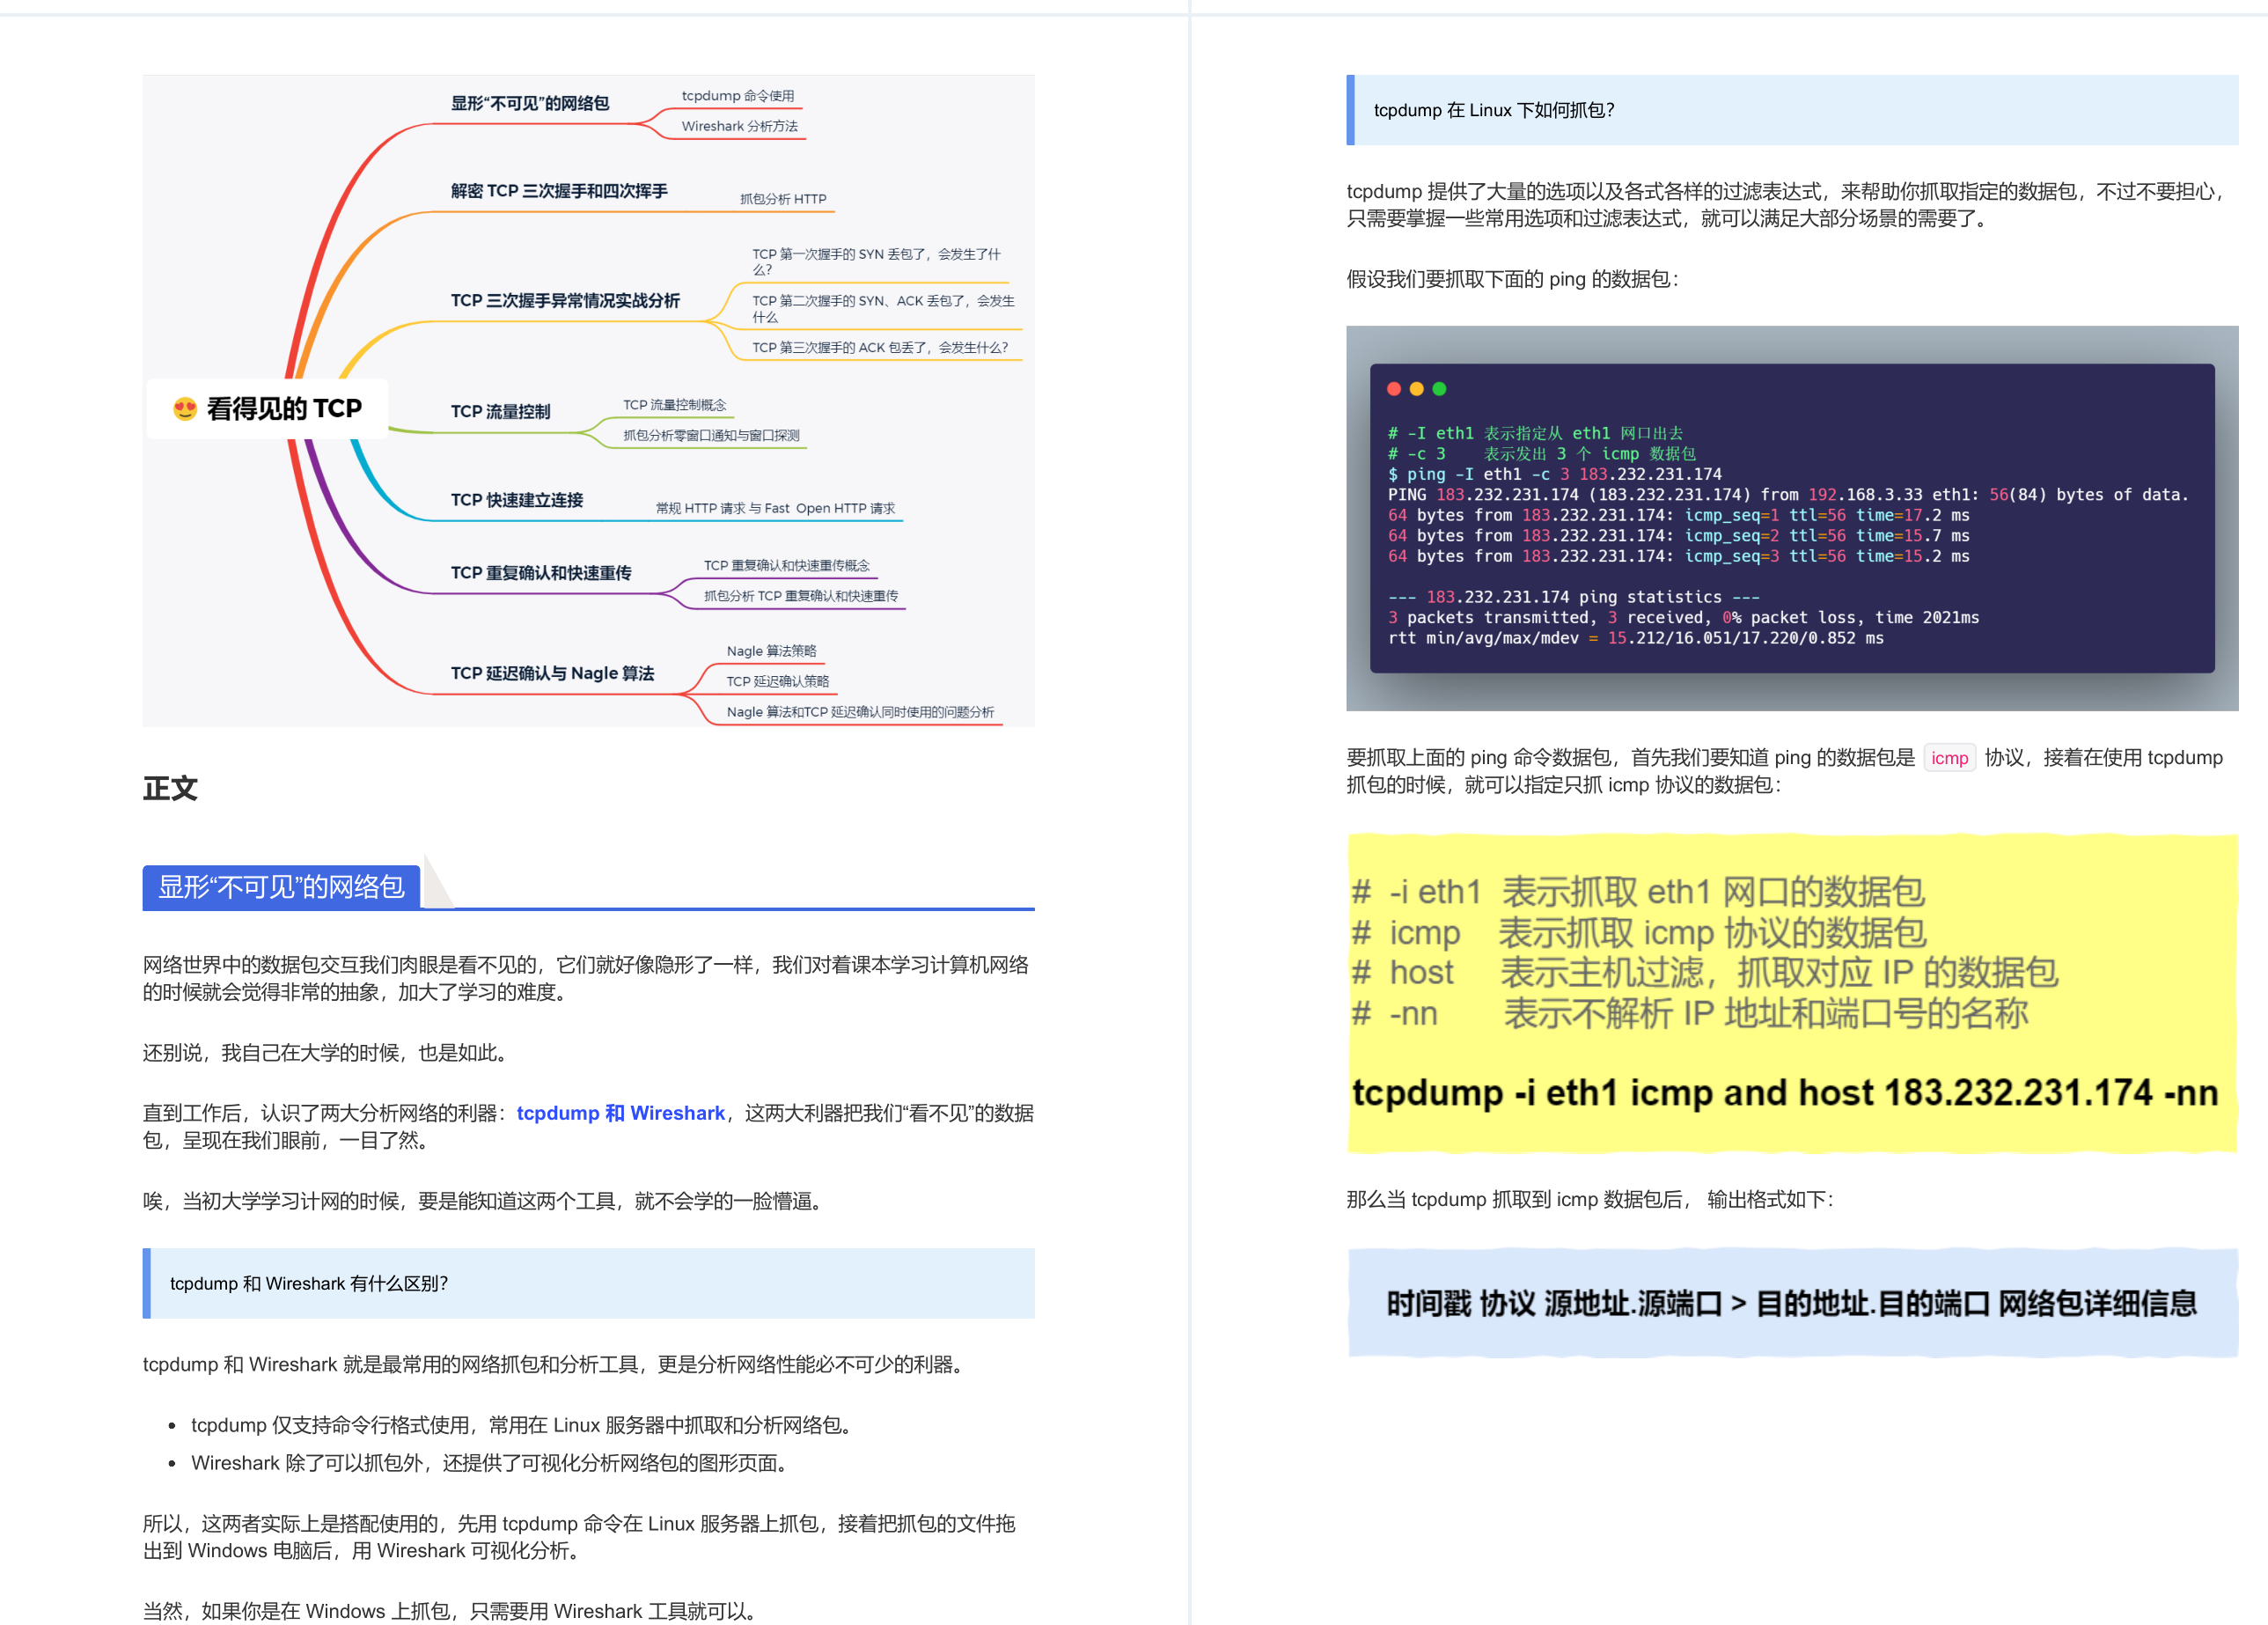Click the yellow dot in the terminal window
Image resolution: width=2268 pixels, height=1625 pixels.
coord(1416,389)
